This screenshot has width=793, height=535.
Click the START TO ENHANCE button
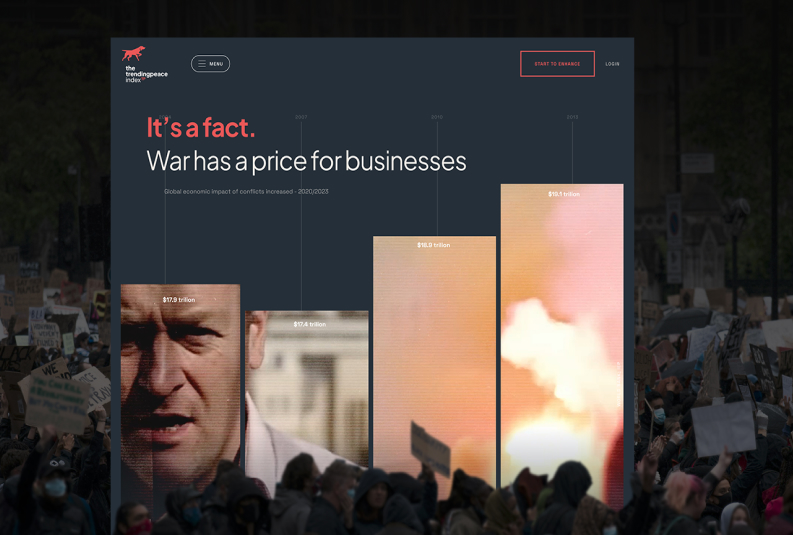[557, 64]
